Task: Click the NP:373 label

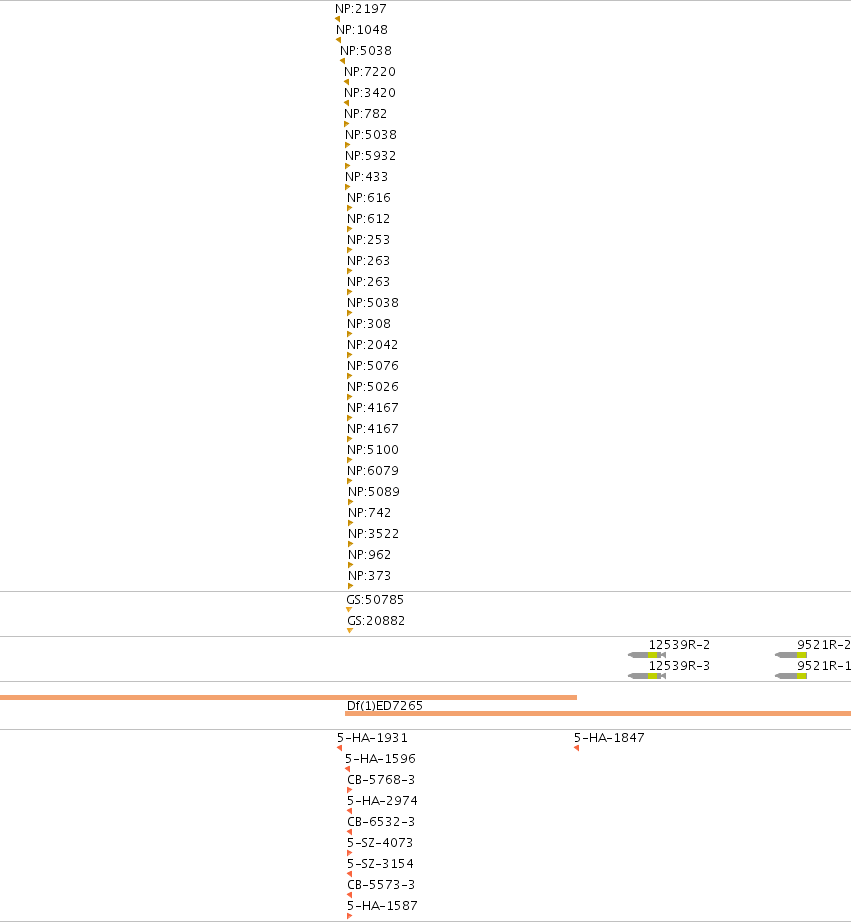Action: pyautogui.click(x=369, y=576)
